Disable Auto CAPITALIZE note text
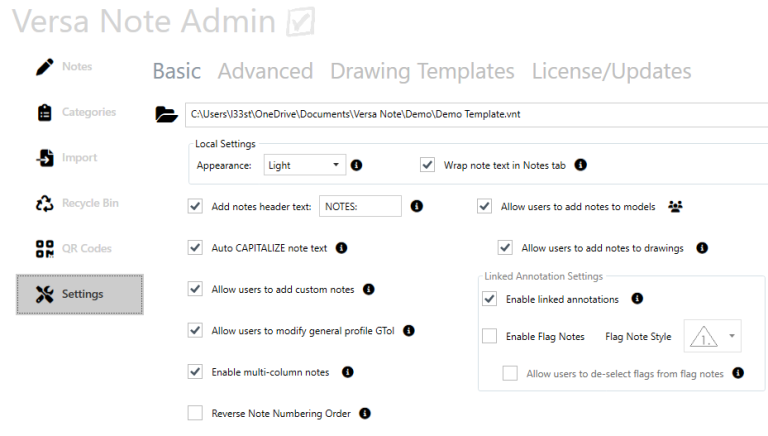This screenshot has height=436, width=768. coord(195,248)
